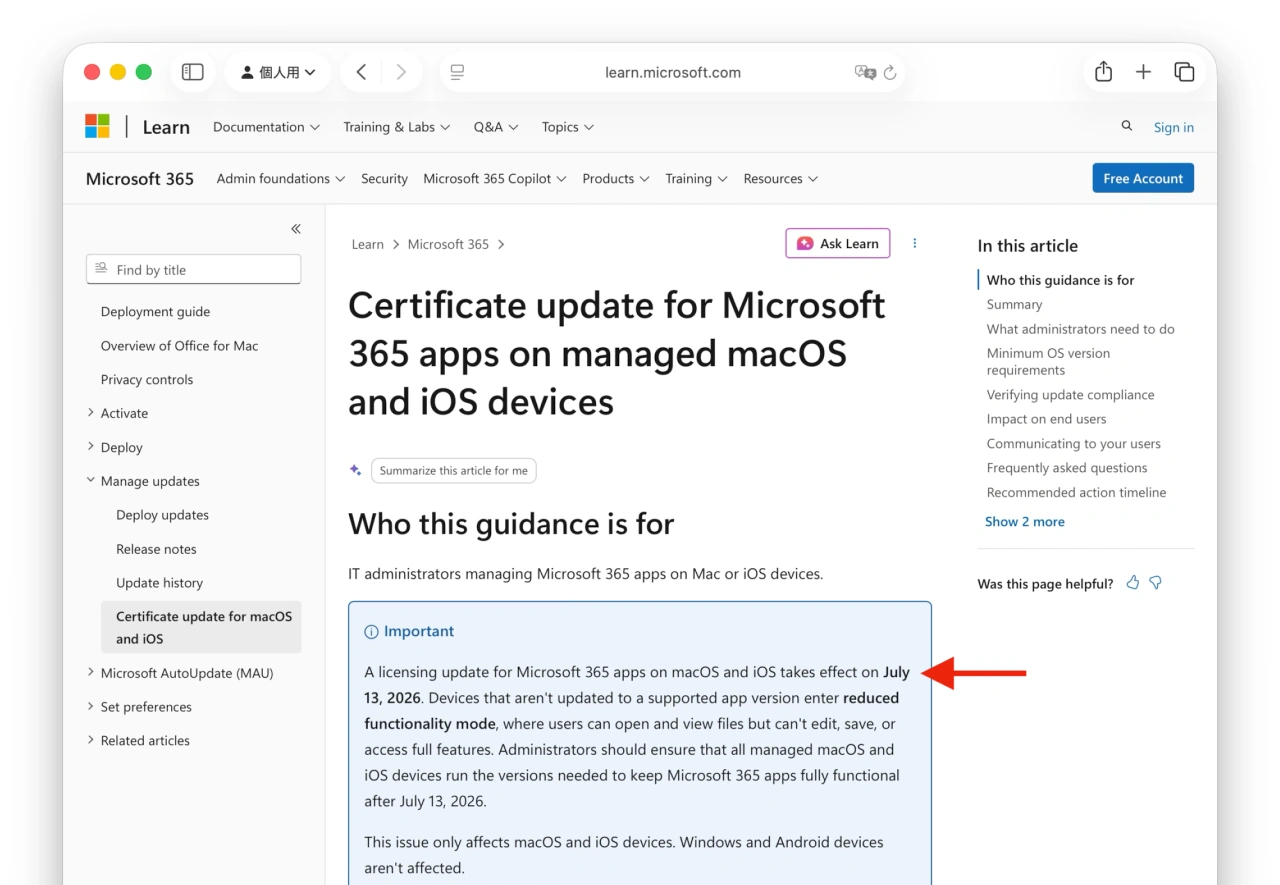Collapse the table of contents panel

coord(296,229)
